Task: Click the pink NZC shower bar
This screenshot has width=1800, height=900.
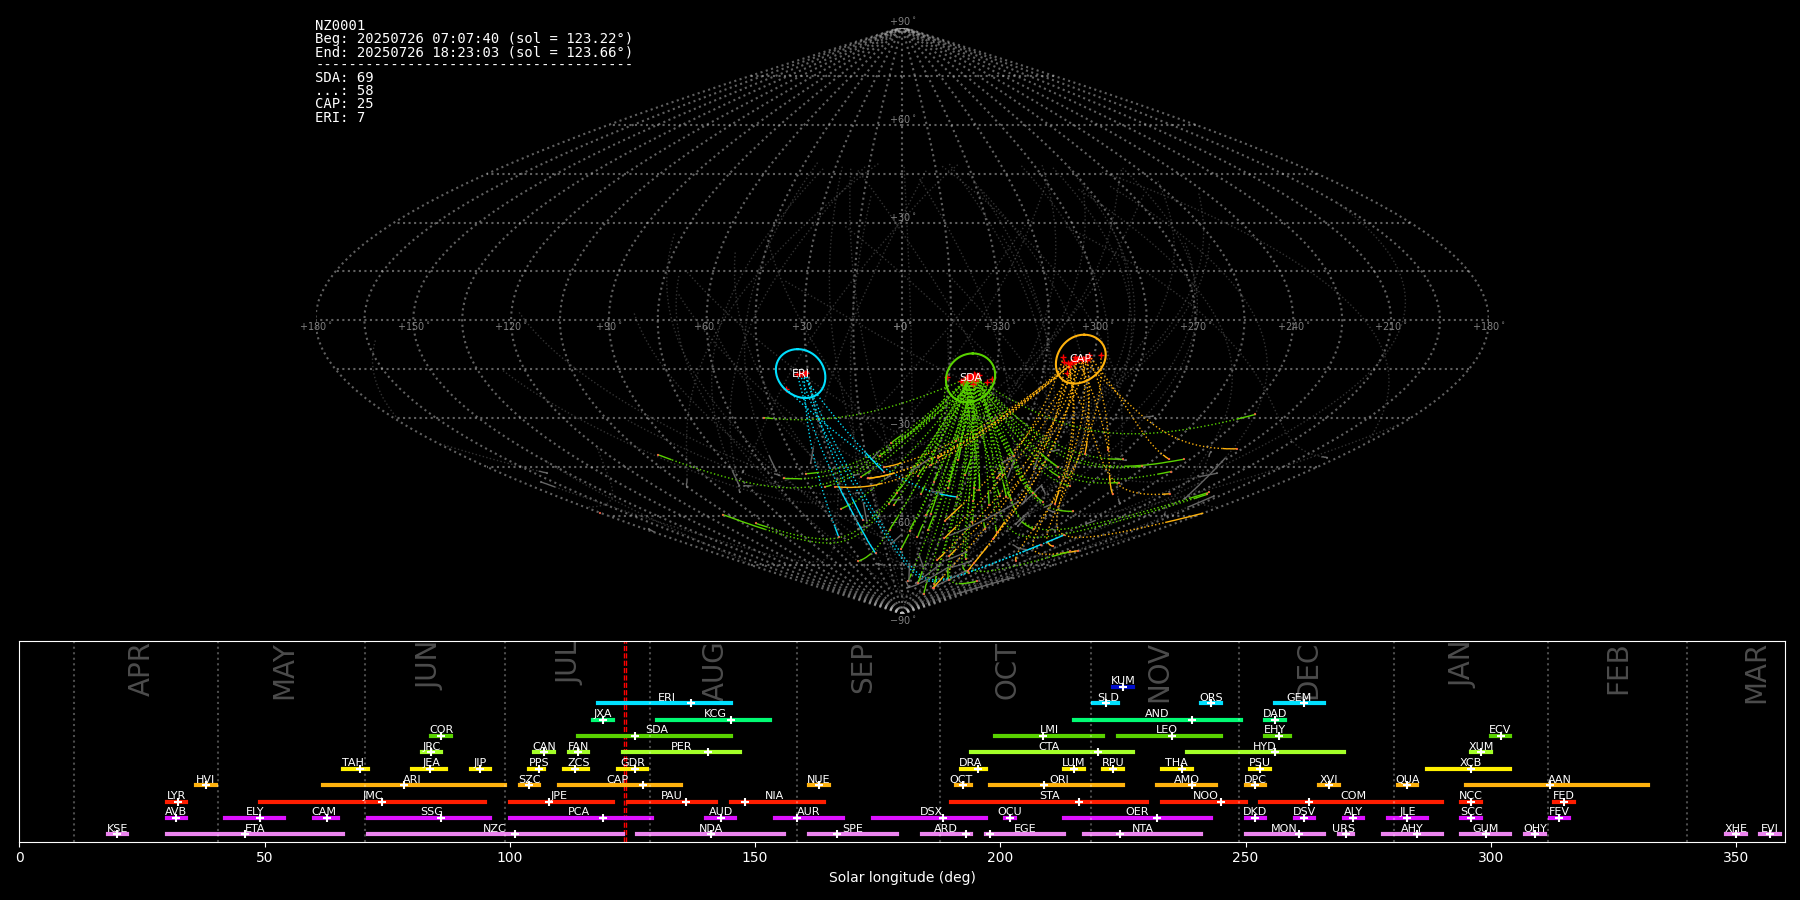Action: point(495,834)
